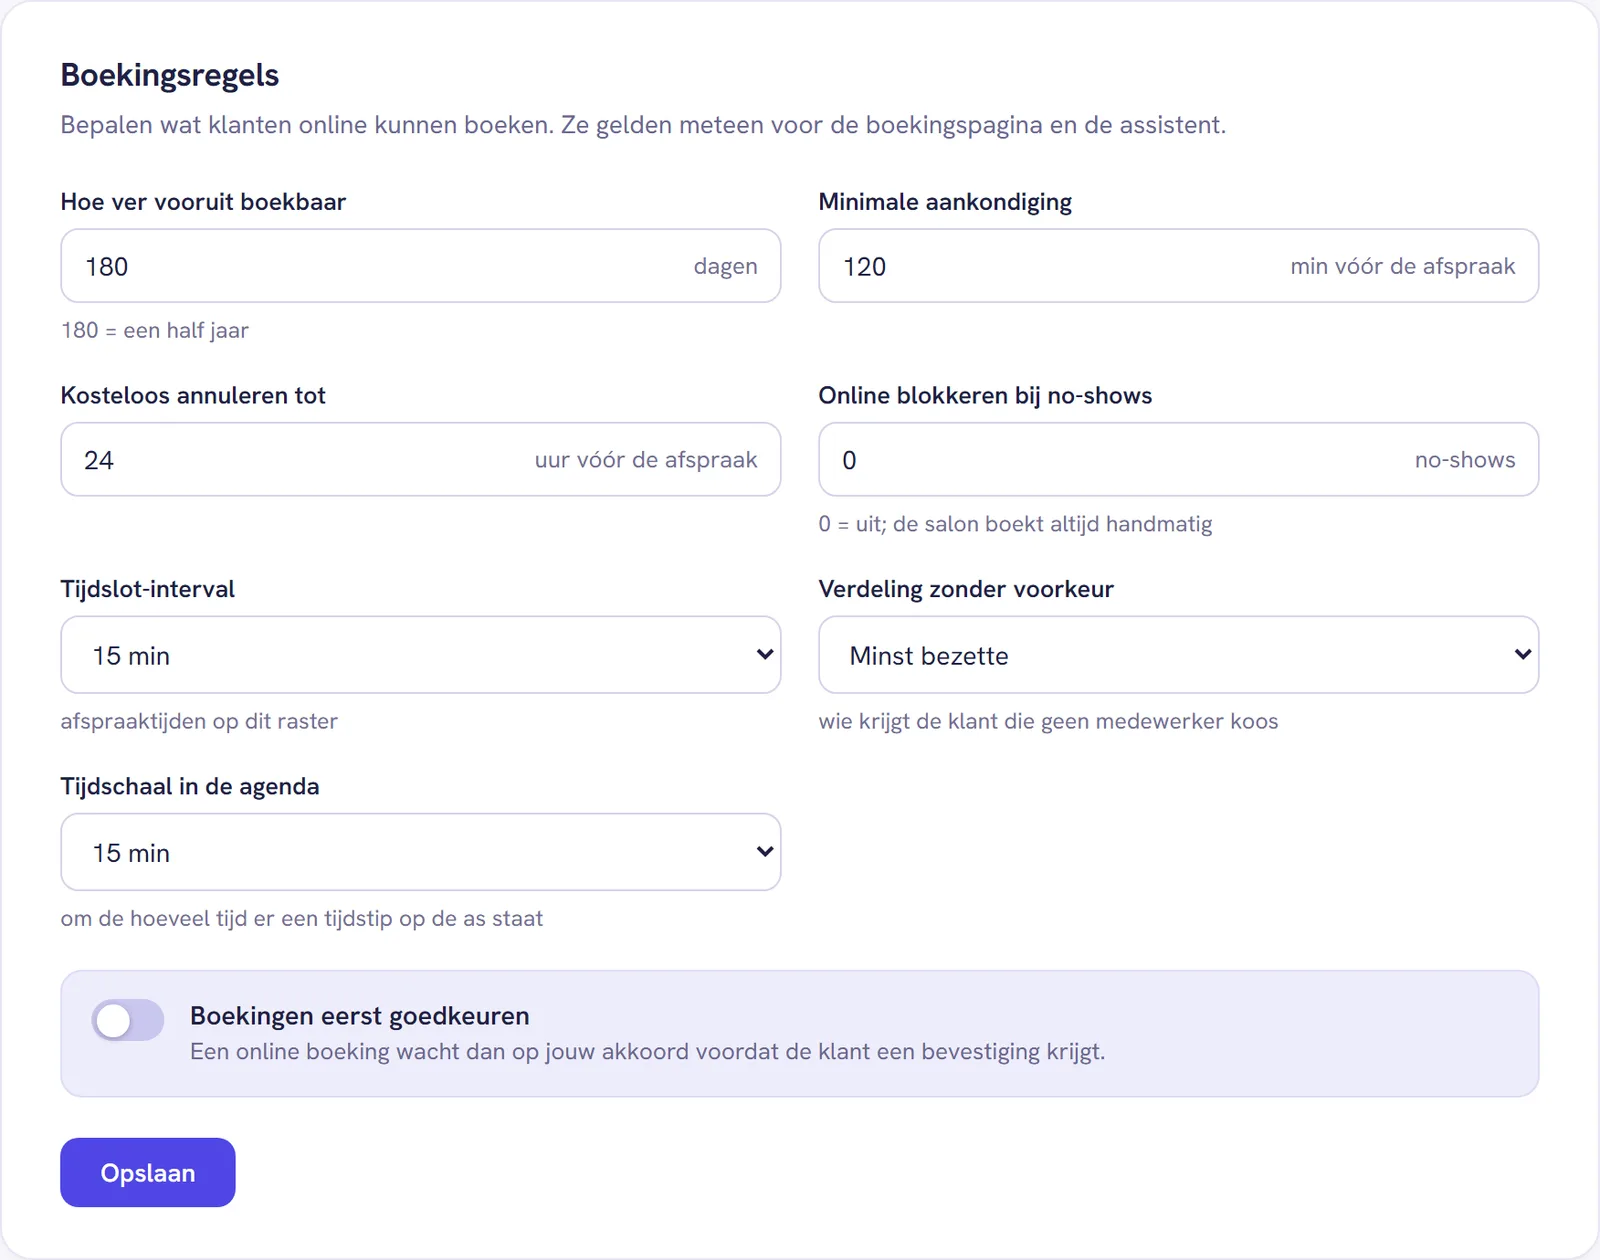Click the 'Boekingsregels' heading
This screenshot has width=1600, height=1260.
tap(170, 75)
